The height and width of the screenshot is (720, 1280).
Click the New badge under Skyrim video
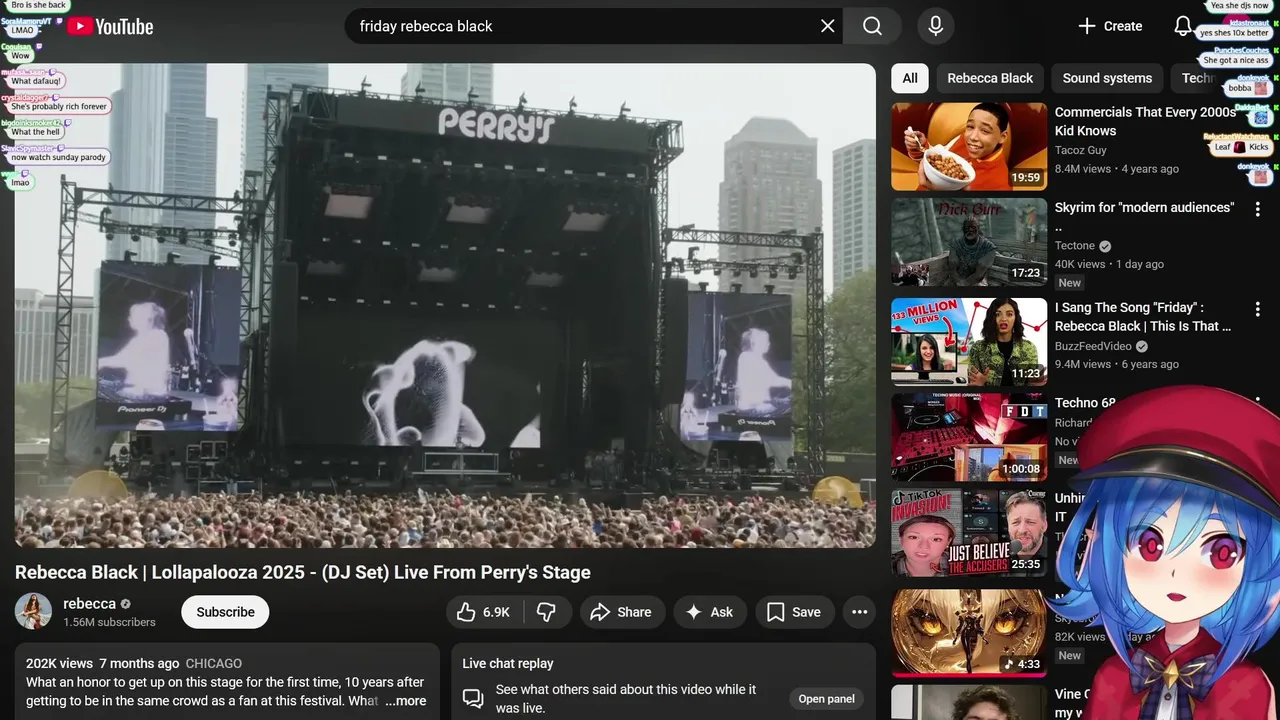[1070, 283]
